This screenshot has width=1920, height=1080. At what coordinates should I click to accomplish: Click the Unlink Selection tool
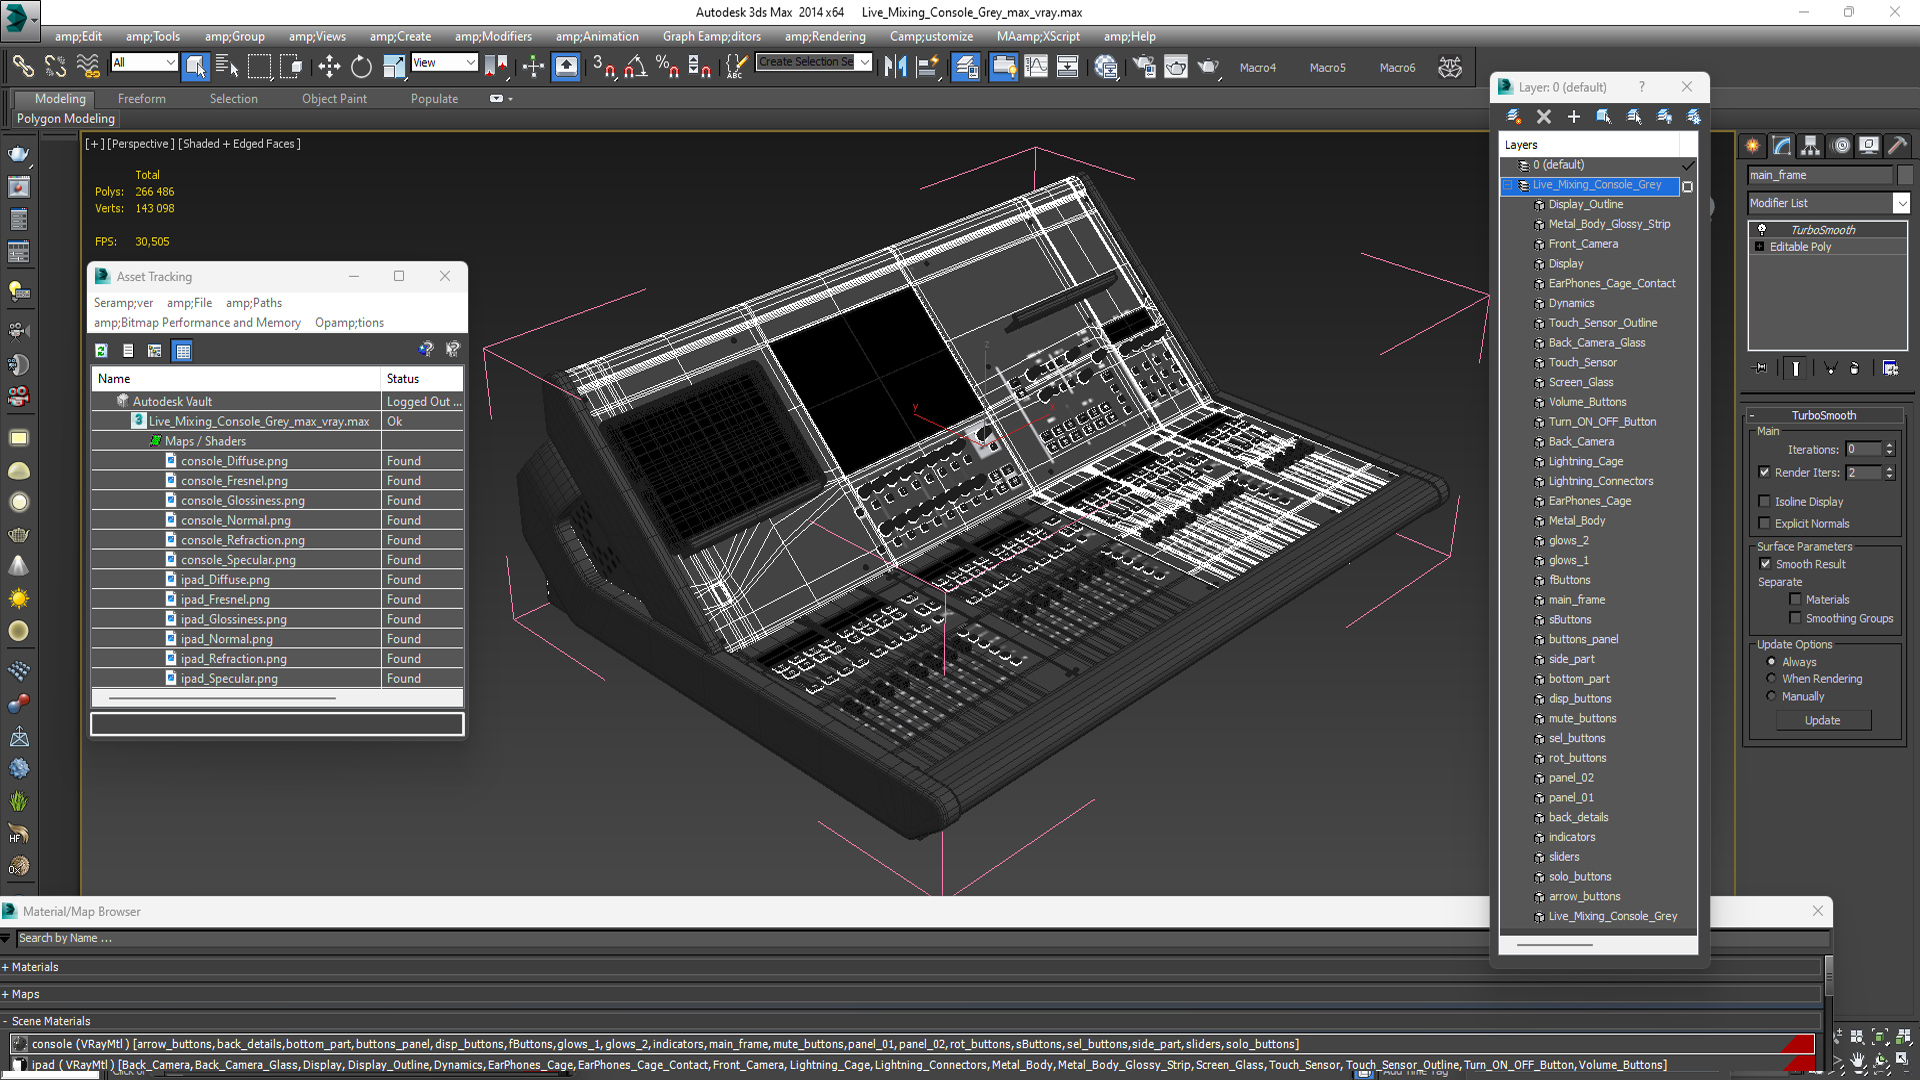[55, 67]
